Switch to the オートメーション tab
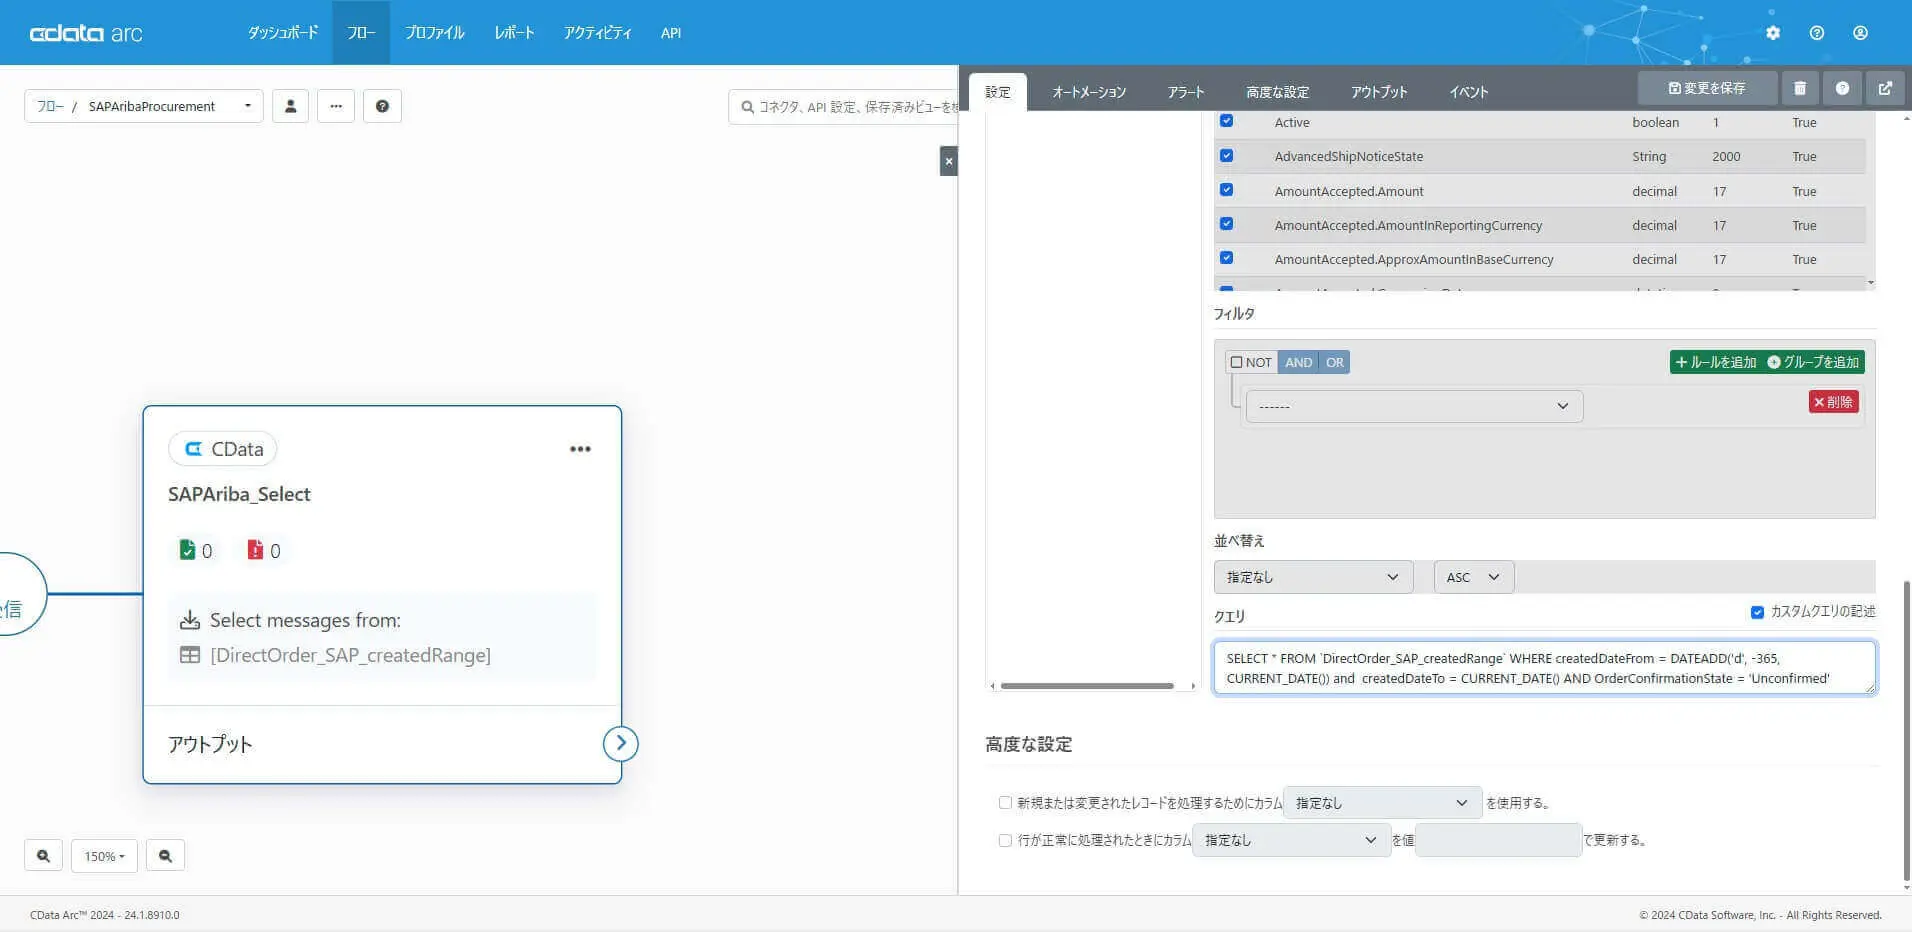 point(1089,92)
